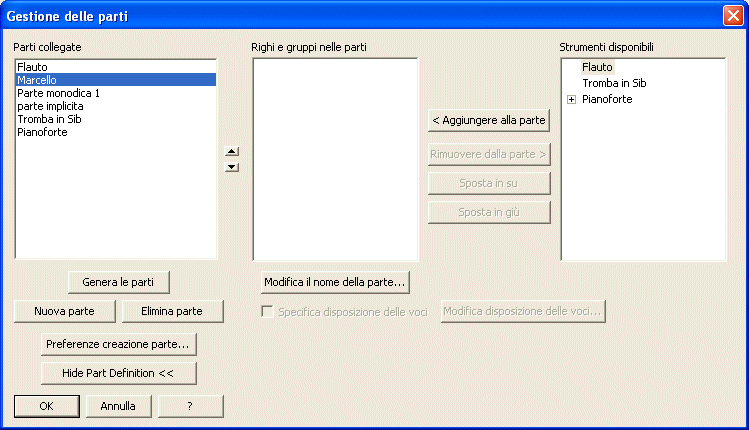Toggle Specifica disposizione delle voci checkbox

(x=267, y=312)
